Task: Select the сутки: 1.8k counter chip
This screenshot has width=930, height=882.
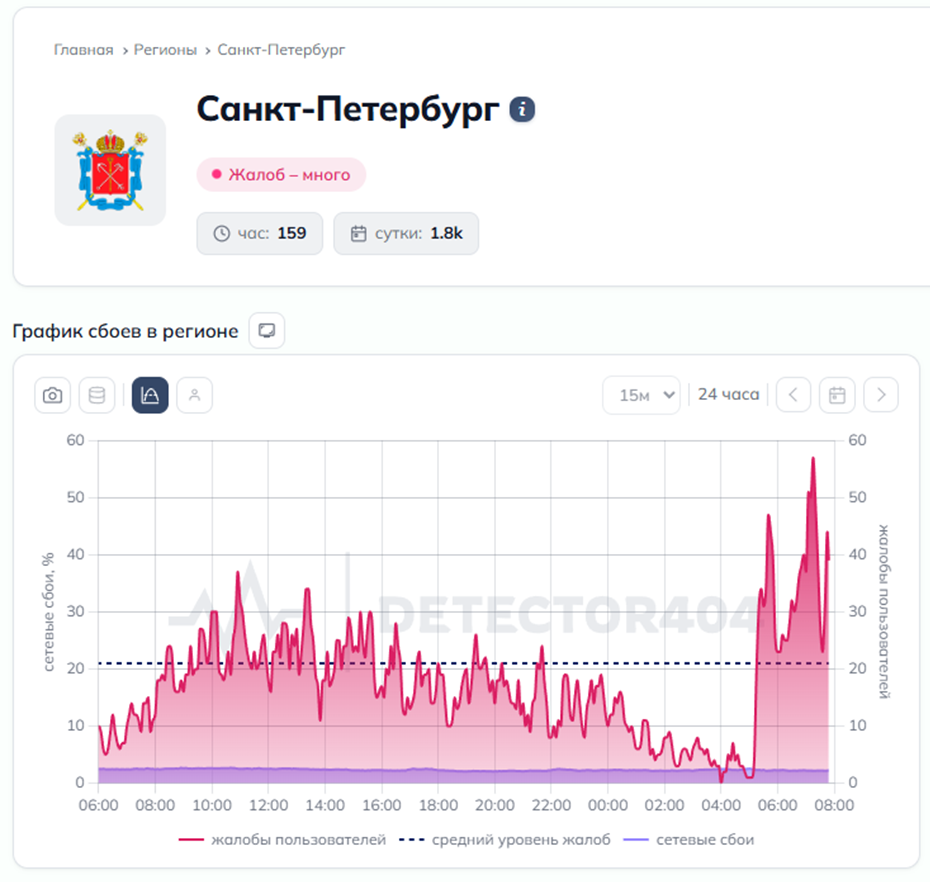Action: (406, 233)
